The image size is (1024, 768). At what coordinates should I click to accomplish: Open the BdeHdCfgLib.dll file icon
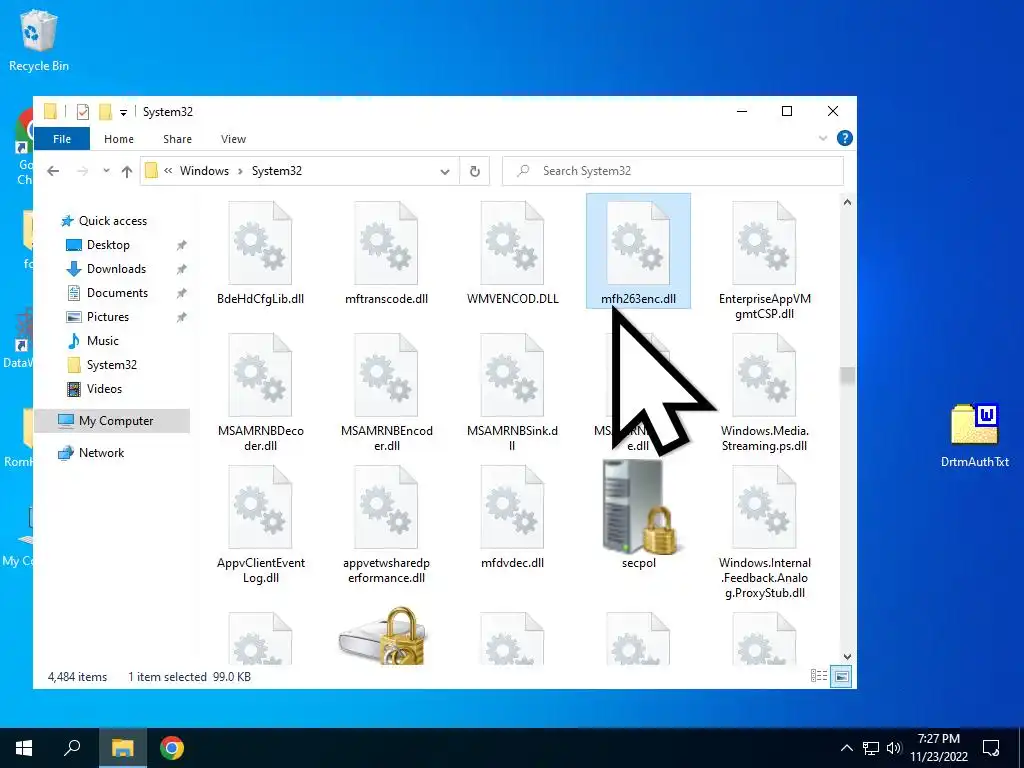[x=260, y=244]
